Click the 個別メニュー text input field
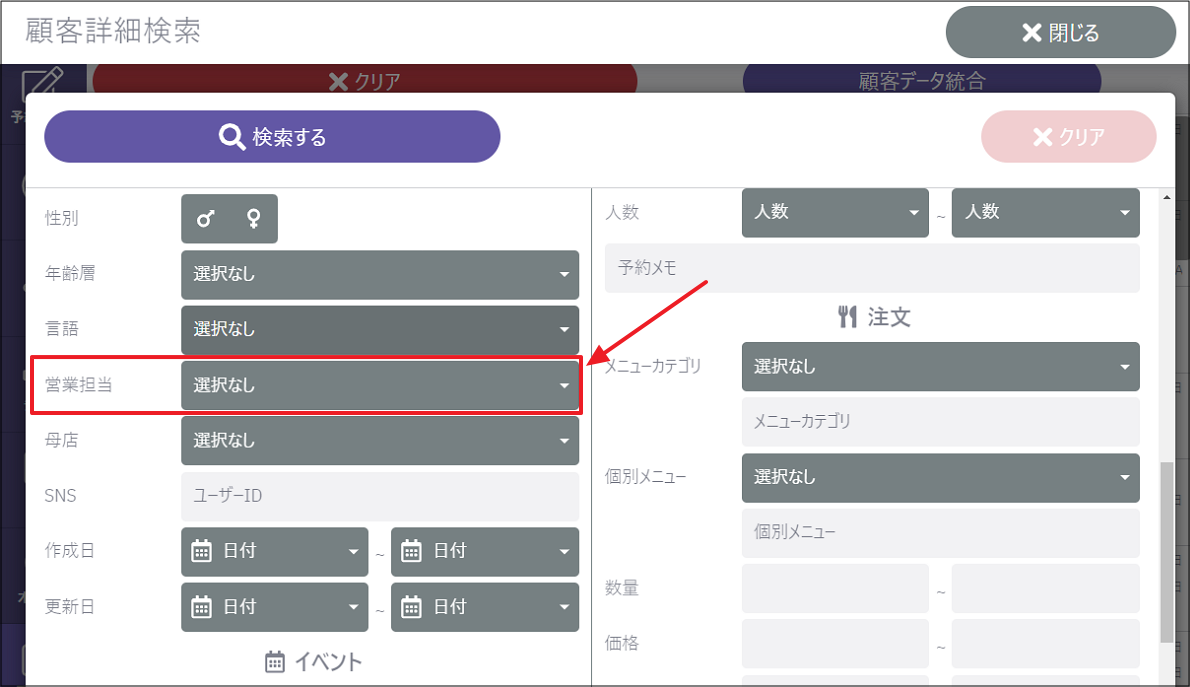 [940, 533]
